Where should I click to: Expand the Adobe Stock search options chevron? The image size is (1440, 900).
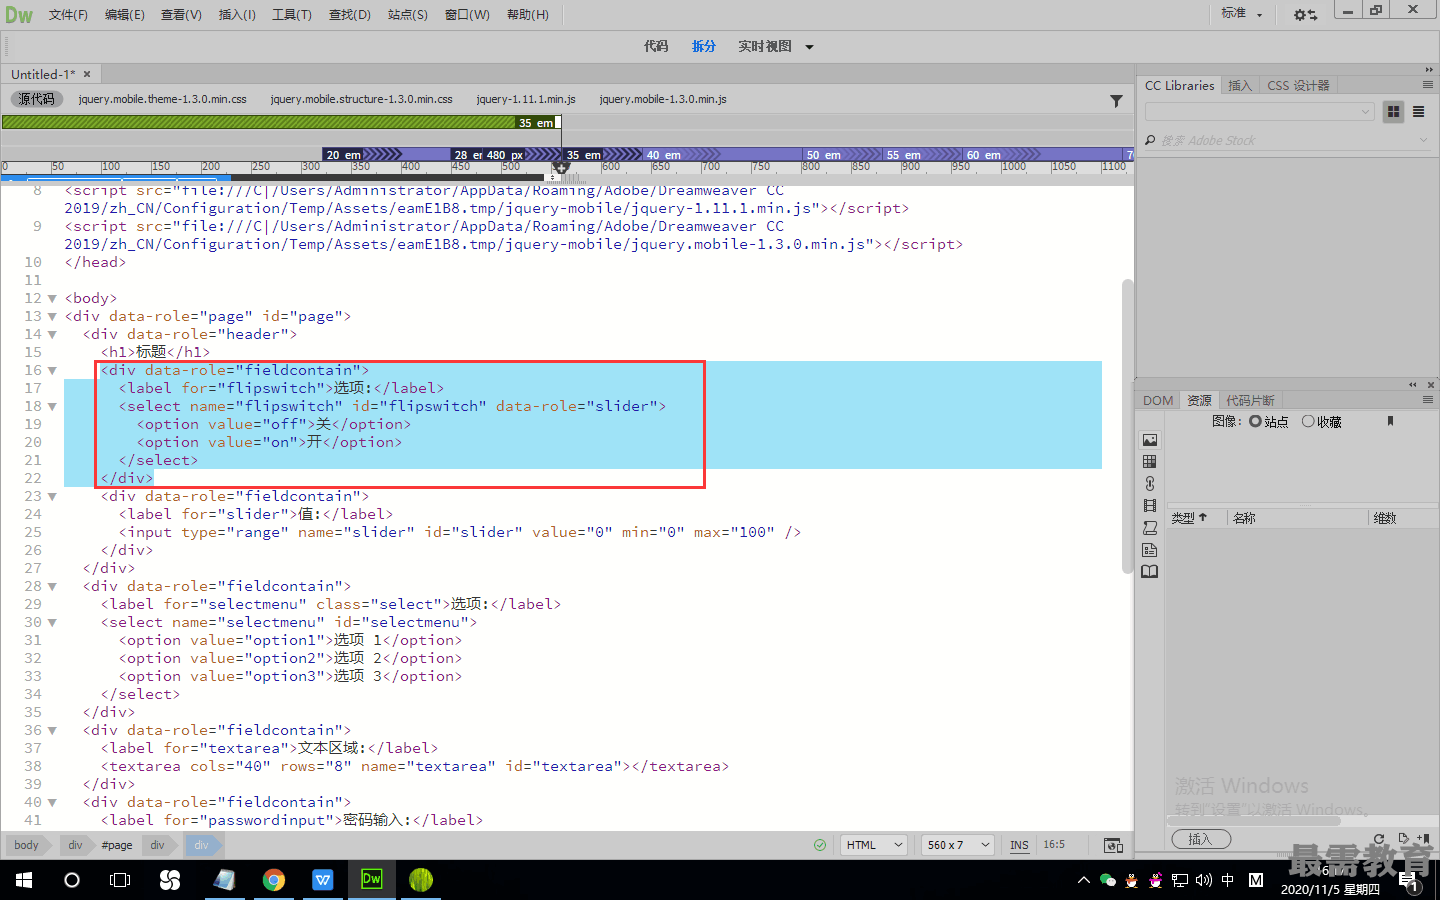pos(1424,140)
